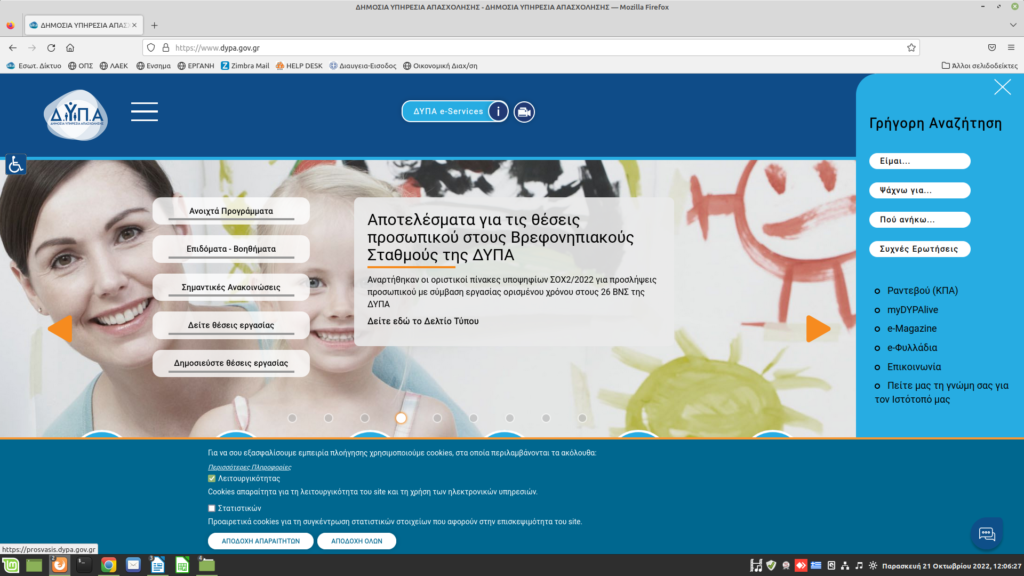
Task: Open the DYPA logo home link
Action: pos(76,116)
